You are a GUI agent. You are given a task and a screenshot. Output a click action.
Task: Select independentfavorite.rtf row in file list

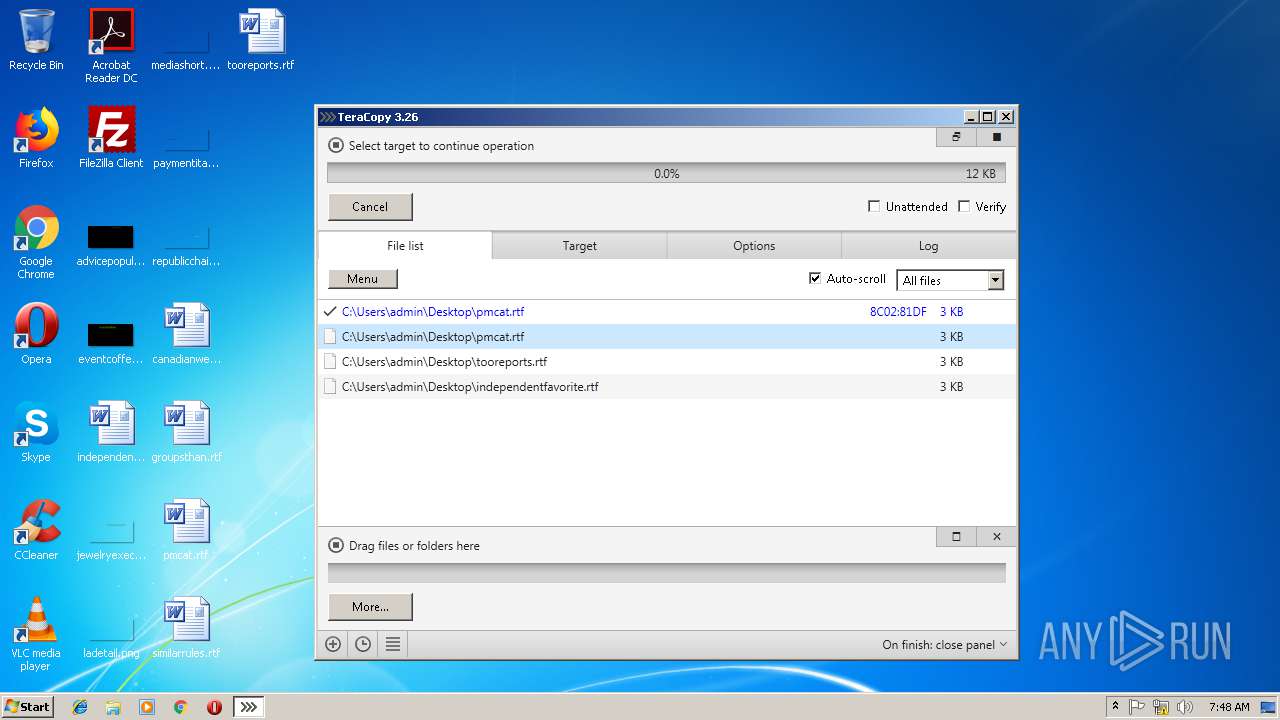[667, 387]
